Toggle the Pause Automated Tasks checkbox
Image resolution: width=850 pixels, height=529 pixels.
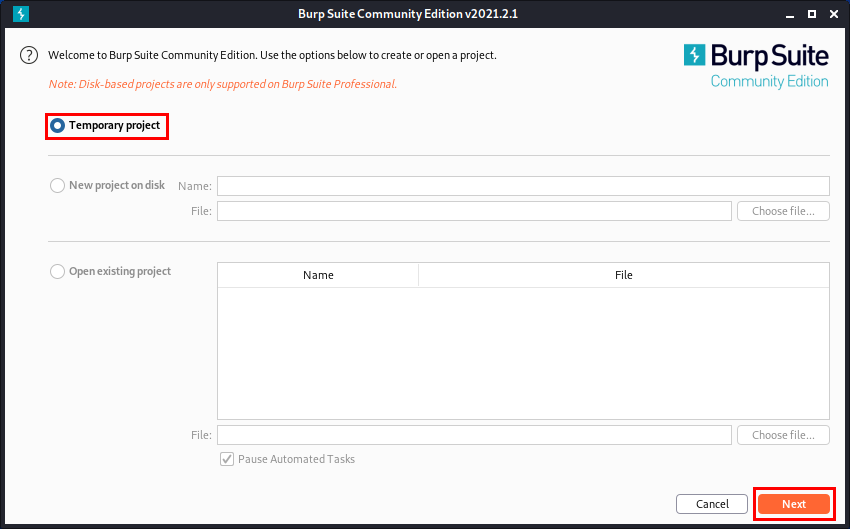coord(227,459)
